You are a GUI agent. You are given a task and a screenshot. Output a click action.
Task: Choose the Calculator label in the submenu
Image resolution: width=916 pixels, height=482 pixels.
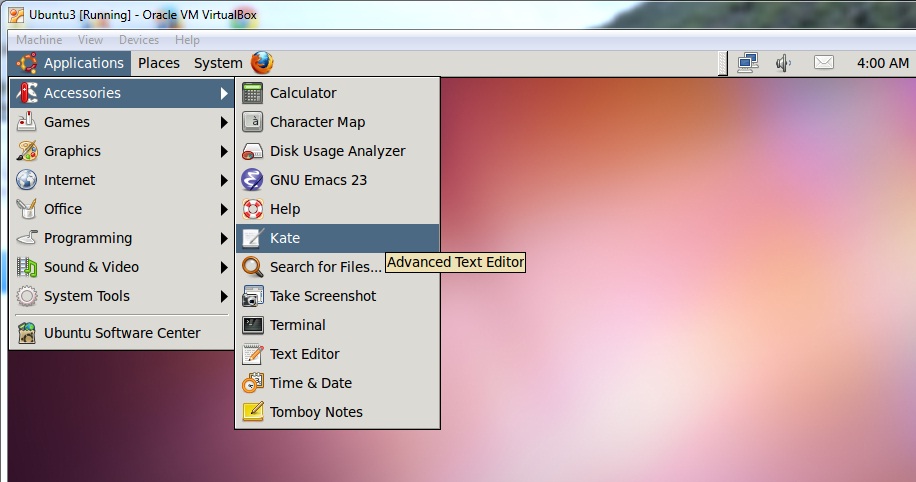coord(303,93)
